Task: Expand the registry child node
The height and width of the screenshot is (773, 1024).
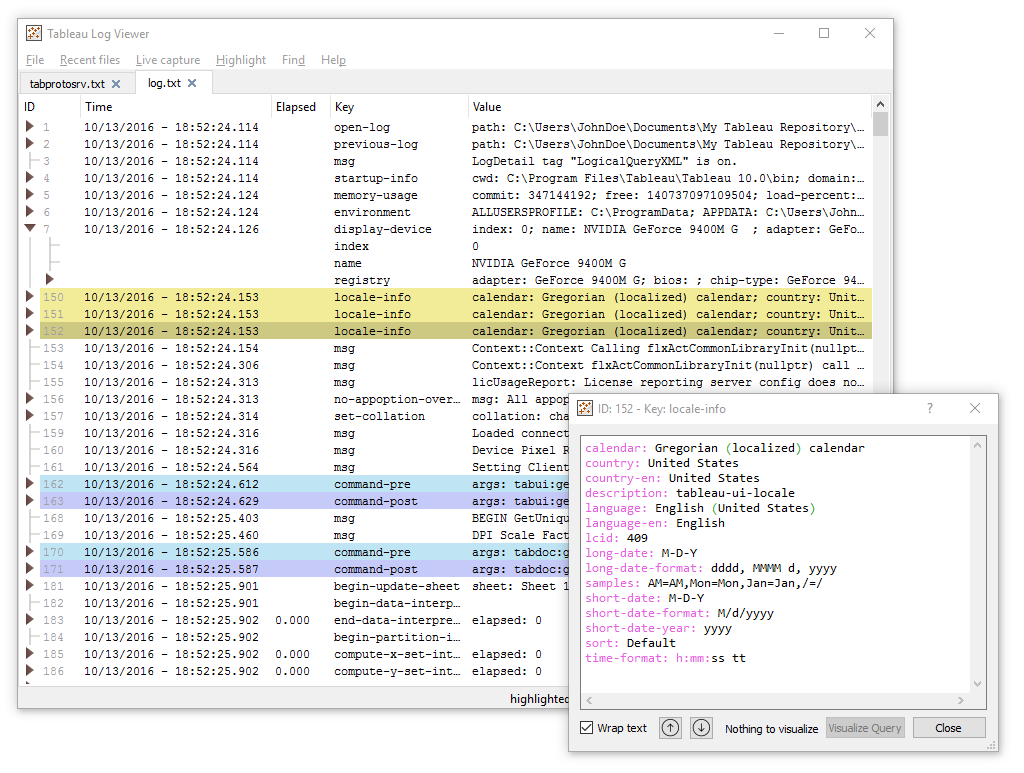Action: click(49, 279)
